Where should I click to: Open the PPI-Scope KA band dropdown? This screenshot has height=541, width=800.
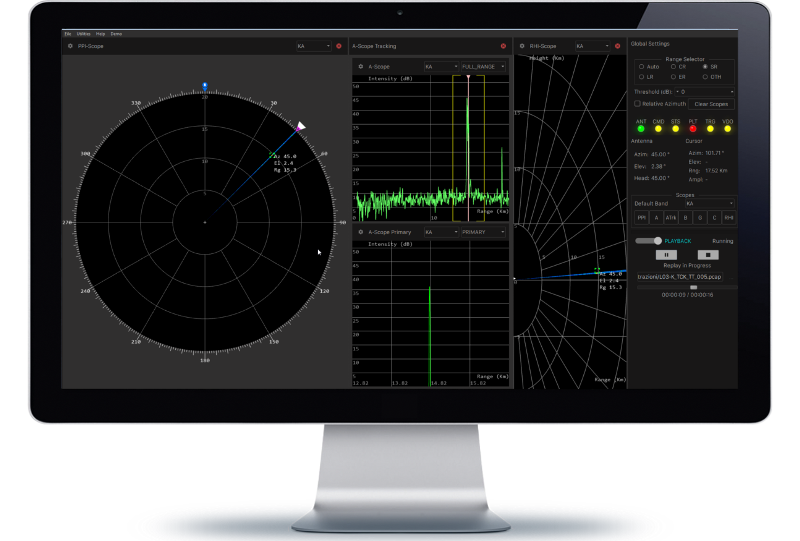pos(313,46)
